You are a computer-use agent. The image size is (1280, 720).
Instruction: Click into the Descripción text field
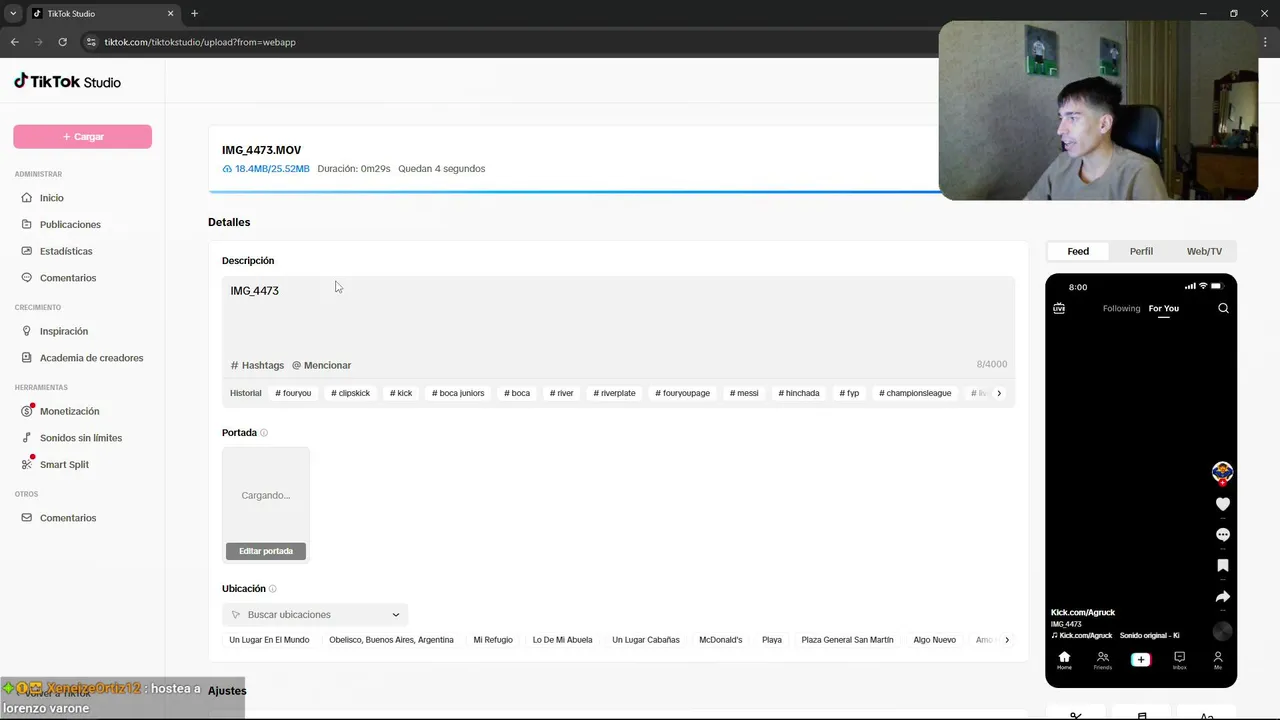click(x=618, y=315)
